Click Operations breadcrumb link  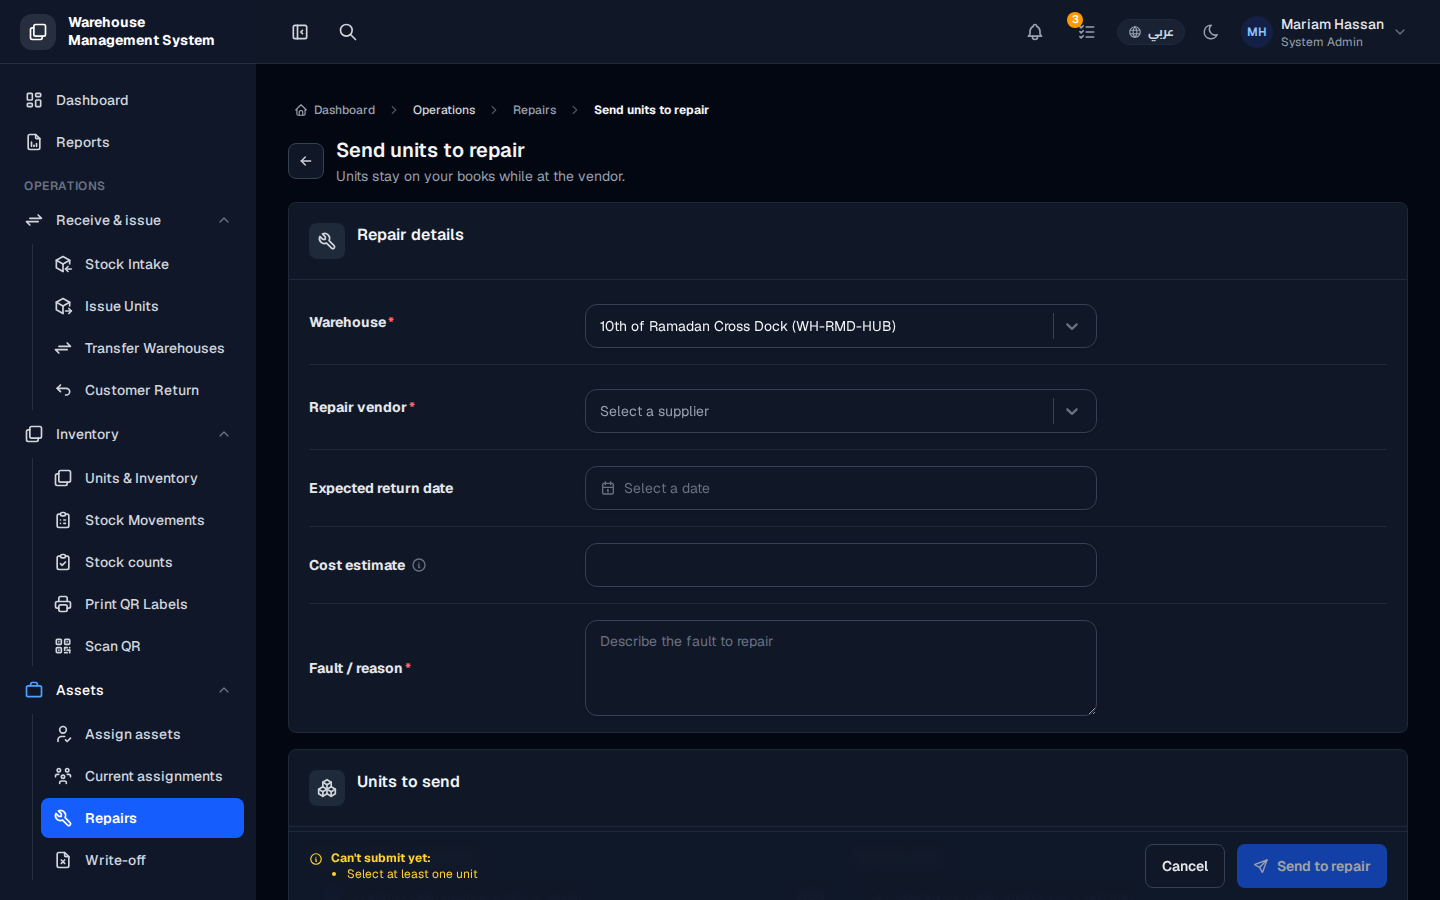(x=444, y=110)
